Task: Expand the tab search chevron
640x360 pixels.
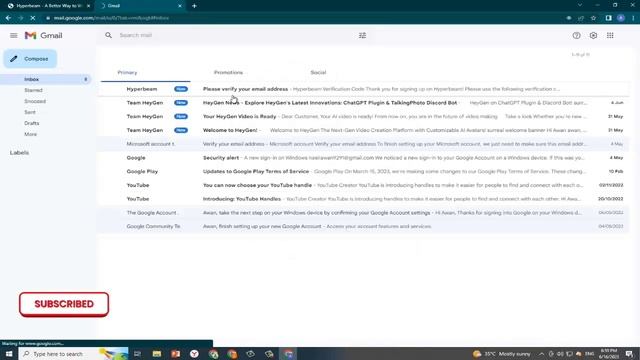Action: (x=580, y=5)
